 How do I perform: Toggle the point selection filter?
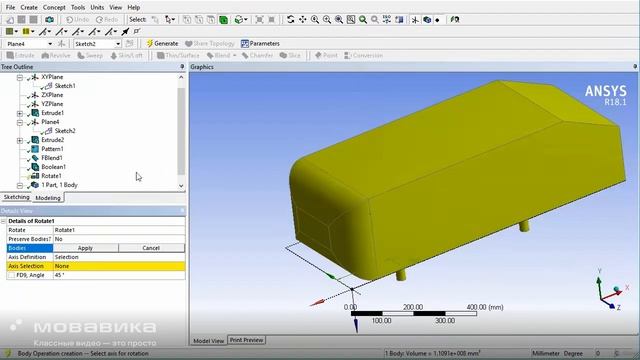click(187, 20)
